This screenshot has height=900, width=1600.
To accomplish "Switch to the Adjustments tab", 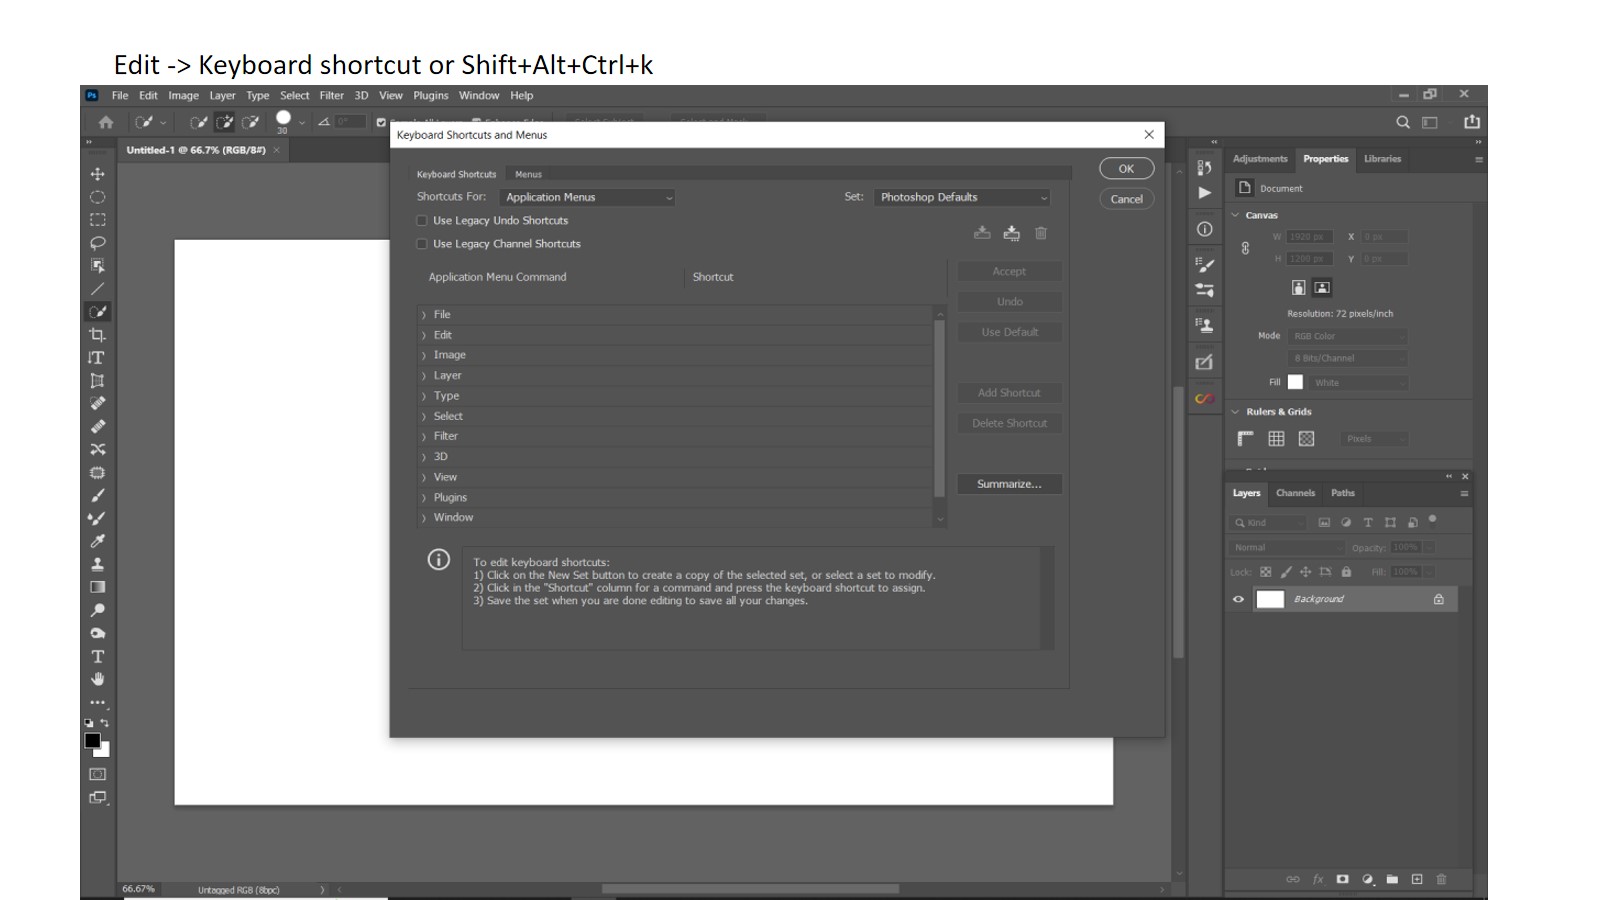I will pyautogui.click(x=1260, y=159).
